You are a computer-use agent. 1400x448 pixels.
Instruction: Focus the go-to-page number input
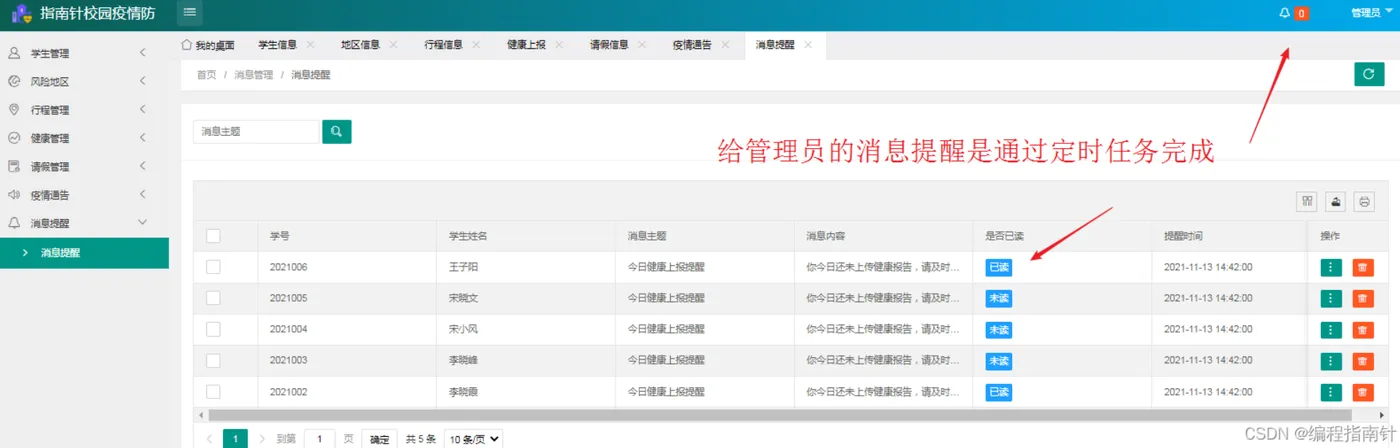click(x=319, y=439)
